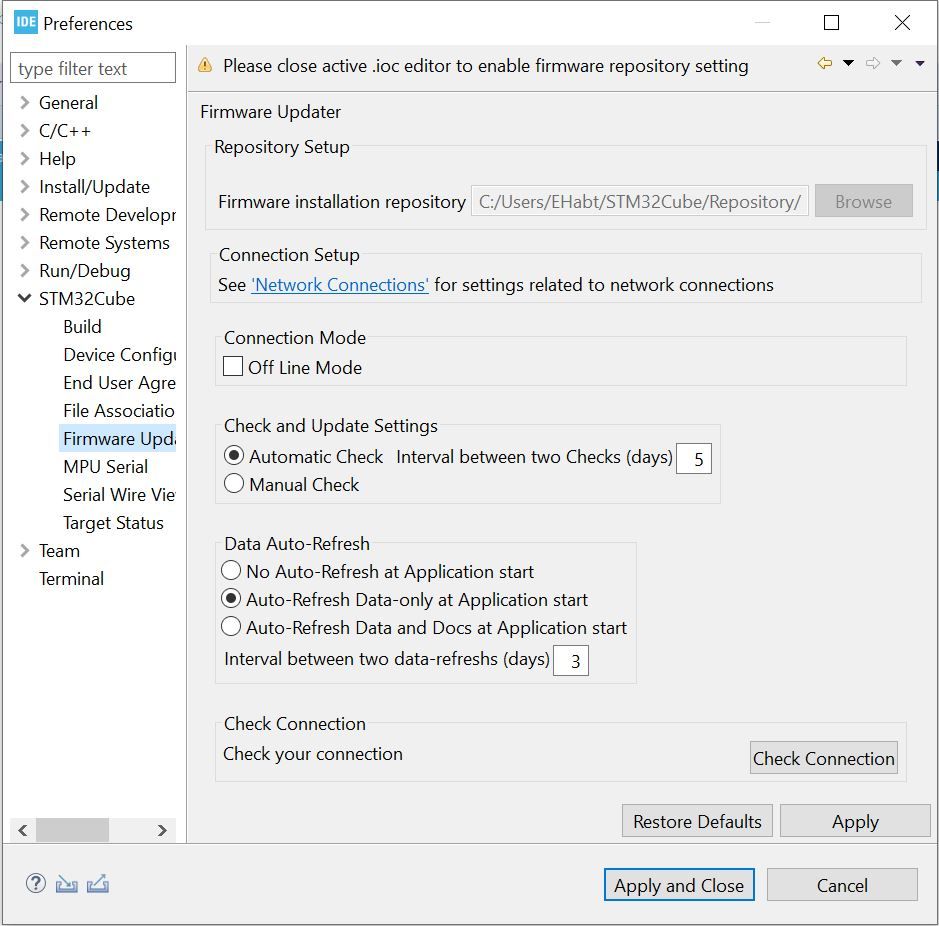
Task: Click the Interval between two data-refreshs field
Action: coord(571,661)
